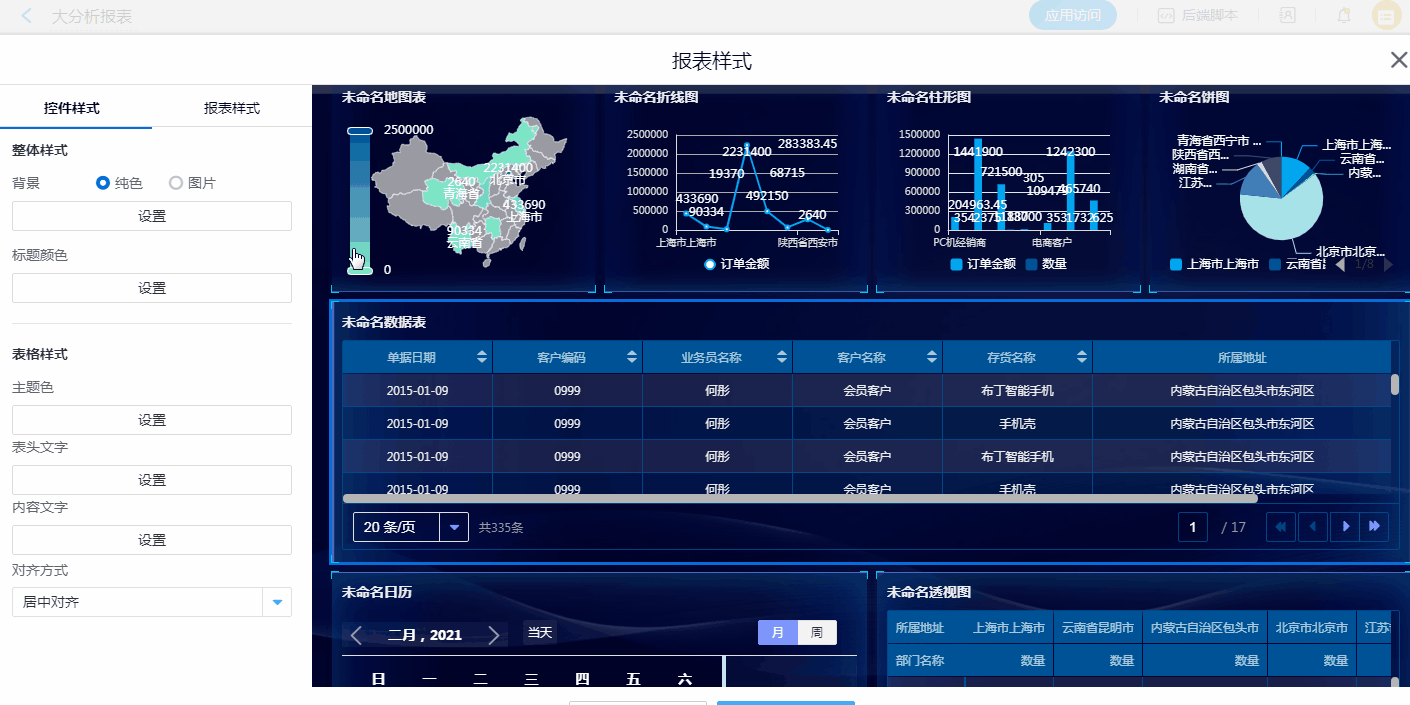Image resolution: width=1410 pixels, height=705 pixels.
Task: Go to first page of data table
Action: [x=1281, y=526]
